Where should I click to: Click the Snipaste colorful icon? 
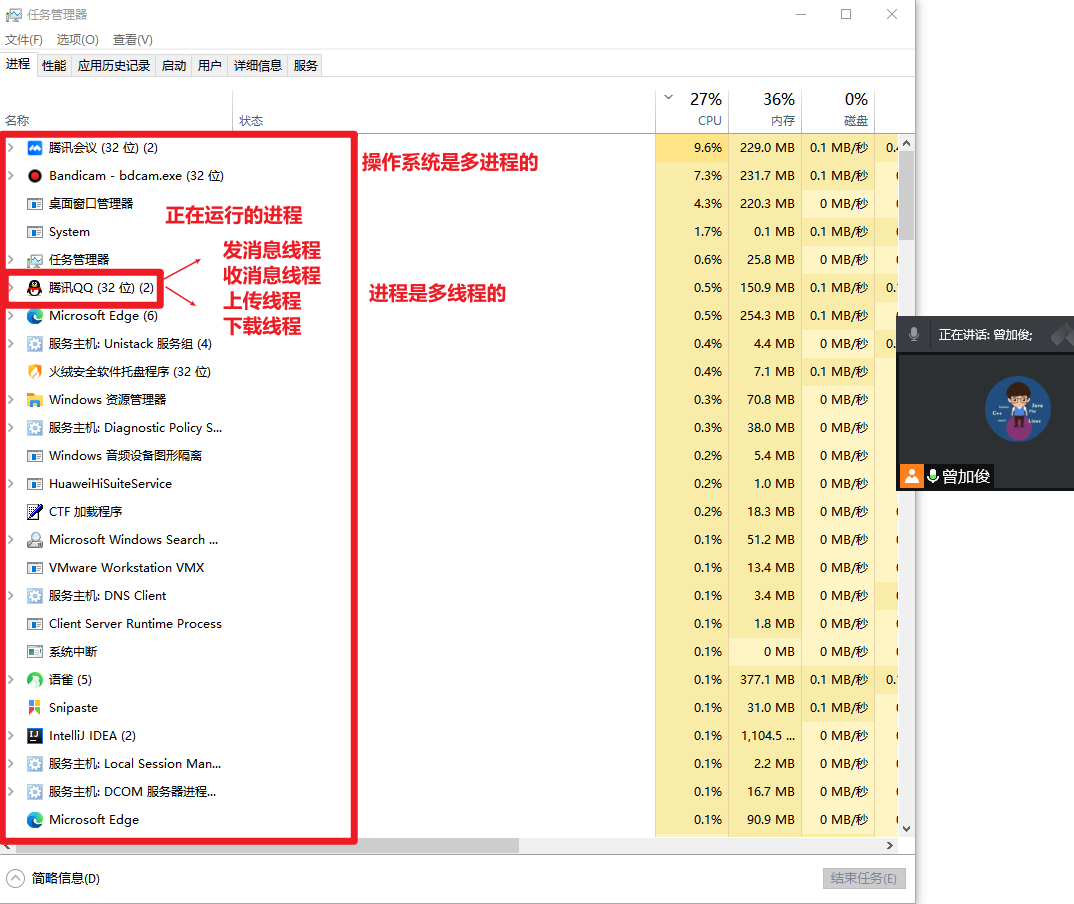click(x=34, y=707)
